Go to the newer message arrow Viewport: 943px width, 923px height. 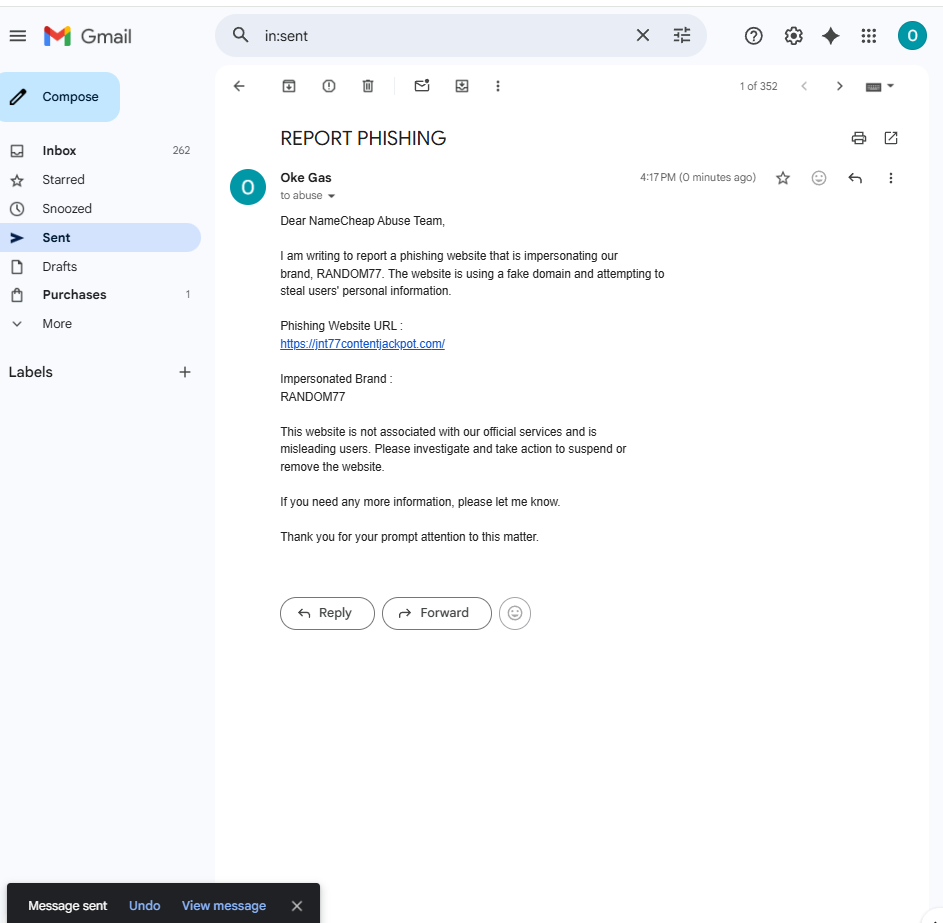click(804, 86)
